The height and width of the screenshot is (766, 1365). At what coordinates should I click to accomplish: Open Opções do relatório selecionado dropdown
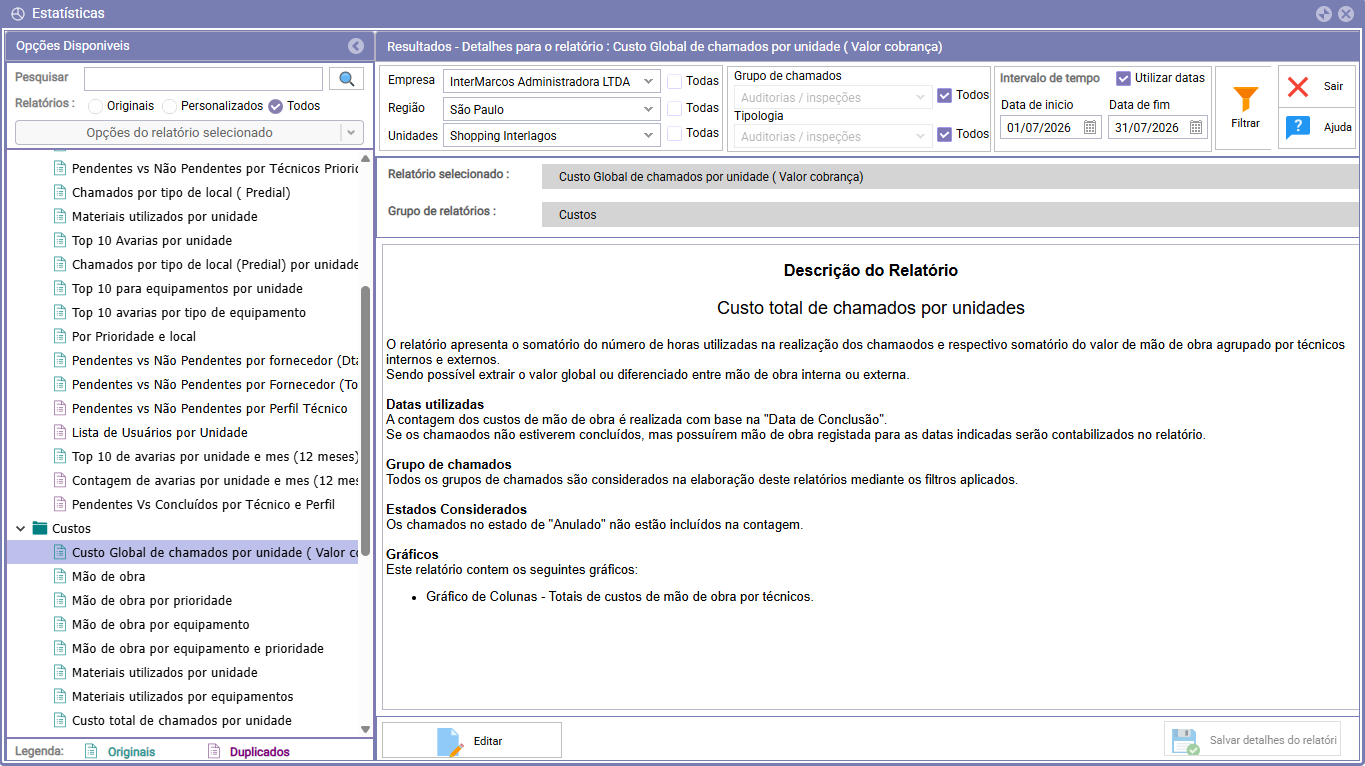[x=189, y=132]
